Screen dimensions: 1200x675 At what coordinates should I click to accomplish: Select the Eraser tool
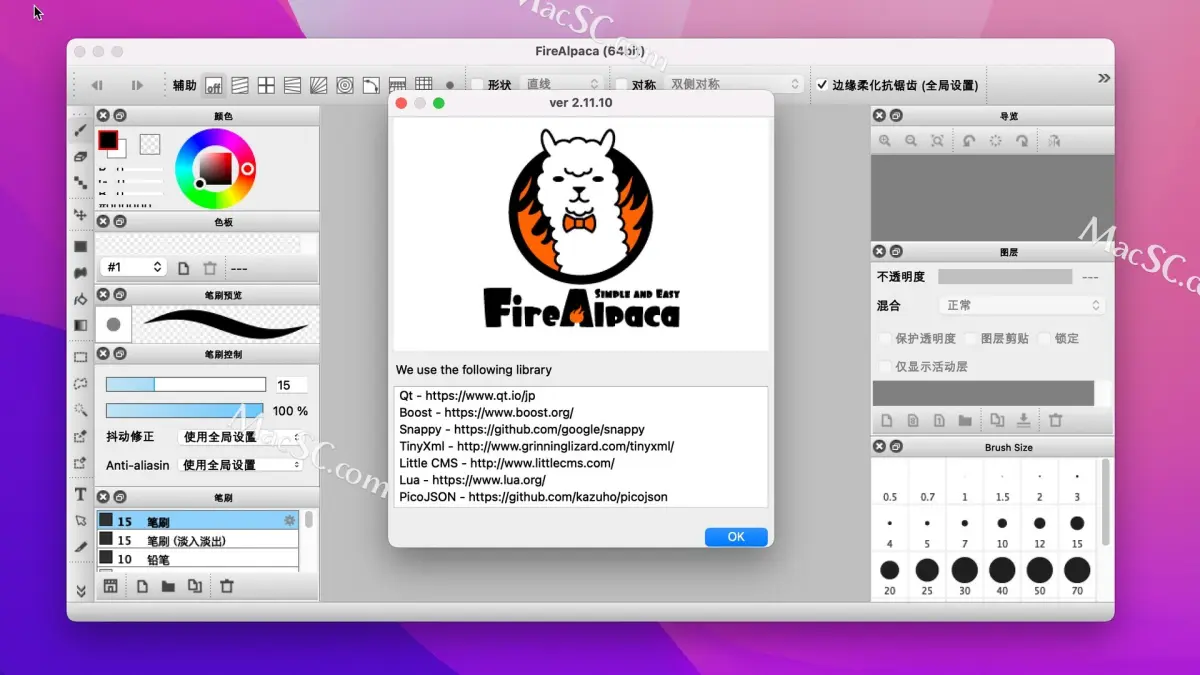[81, 157]
